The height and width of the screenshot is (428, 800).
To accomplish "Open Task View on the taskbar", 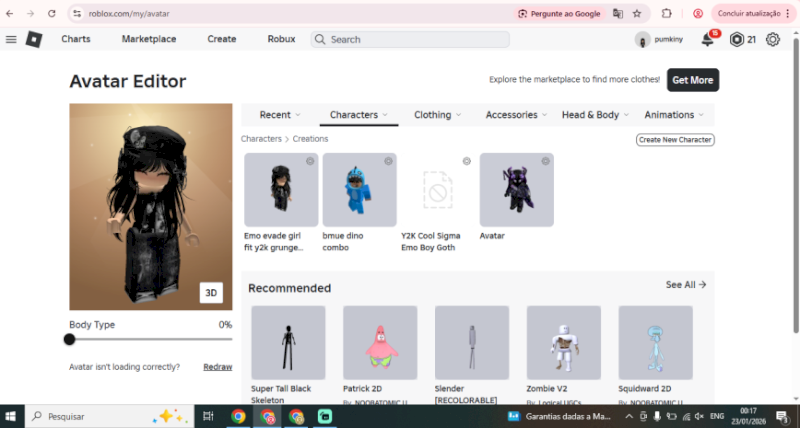I will 208,416.
